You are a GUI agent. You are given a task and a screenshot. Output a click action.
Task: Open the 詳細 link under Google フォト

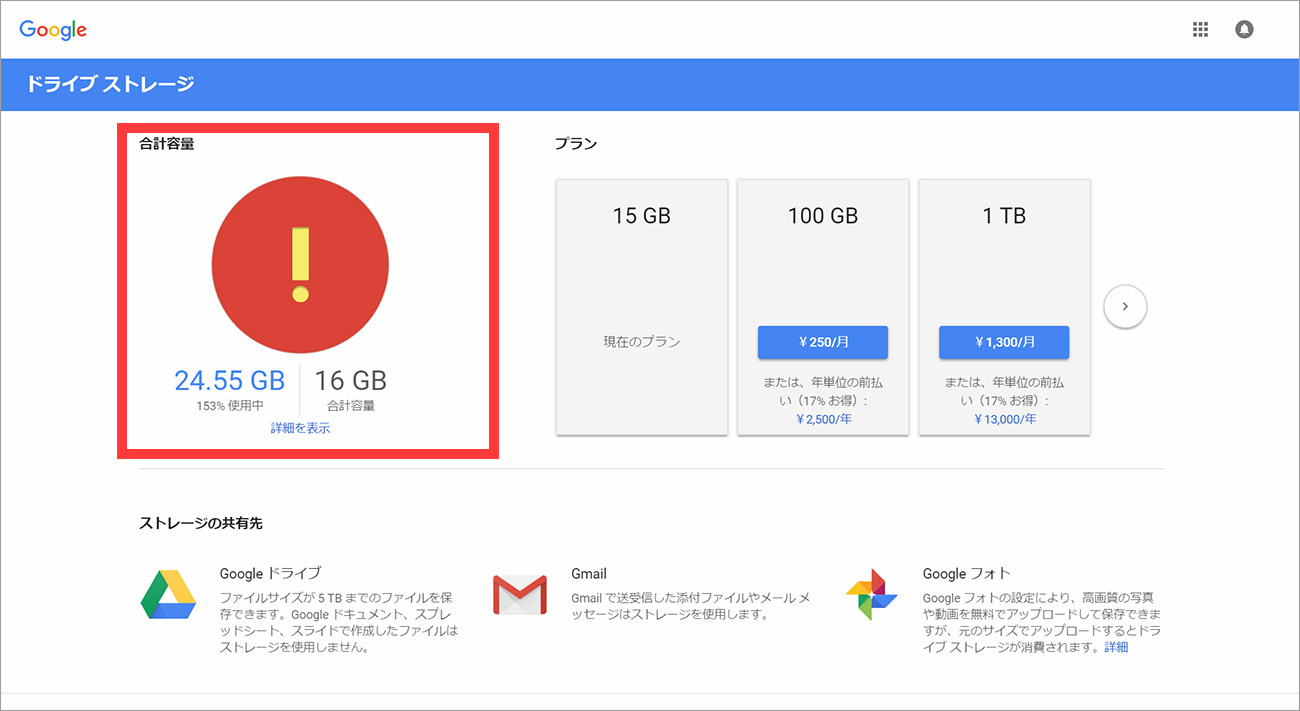pyautogui.click(x=1116, y=647)
